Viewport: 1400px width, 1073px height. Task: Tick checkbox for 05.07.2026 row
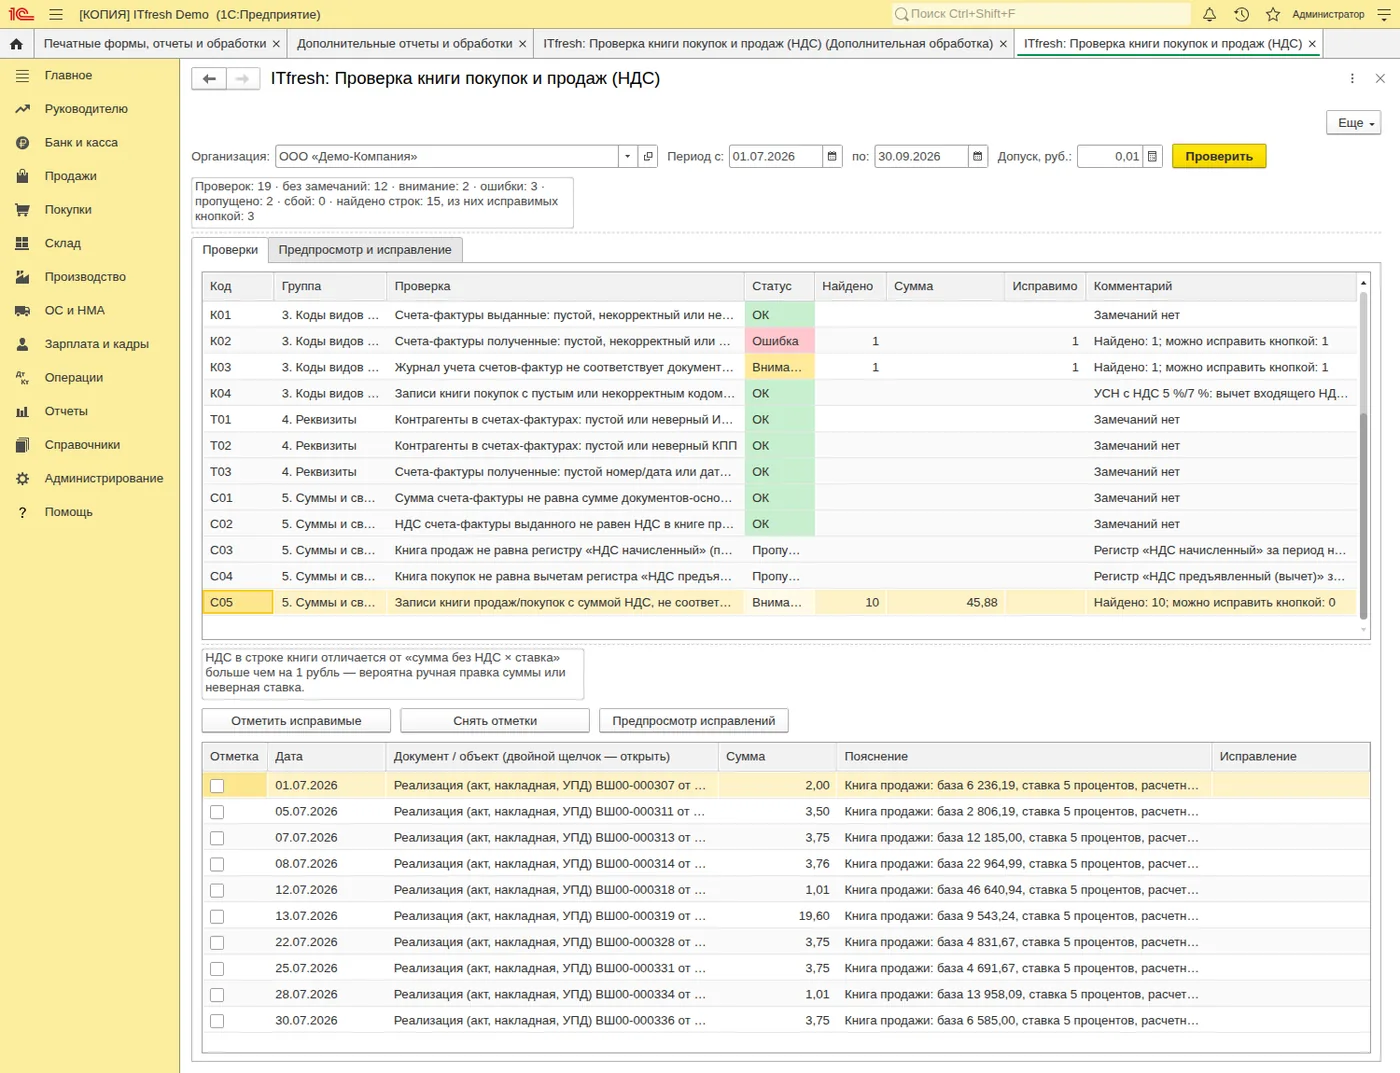click(217, 812)
